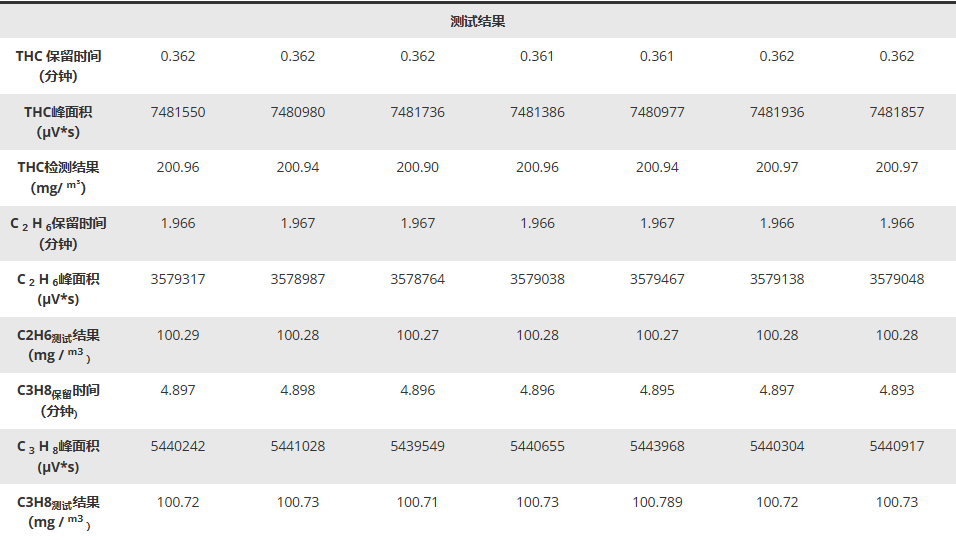Viewport: 956px width, 540px height.
Task: Click the C3H8测试结果 row label
Action: click(x=59, y=513)
